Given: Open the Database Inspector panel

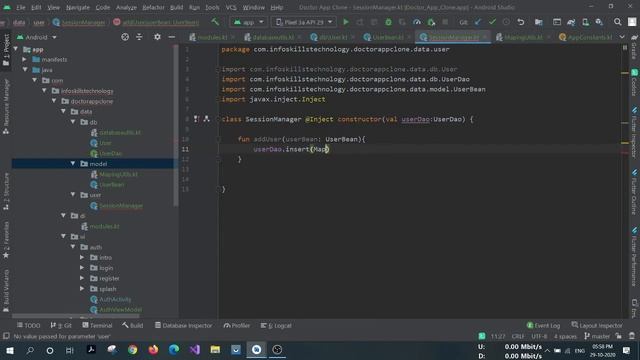Looking at the screenshot, I should point(183,325).
